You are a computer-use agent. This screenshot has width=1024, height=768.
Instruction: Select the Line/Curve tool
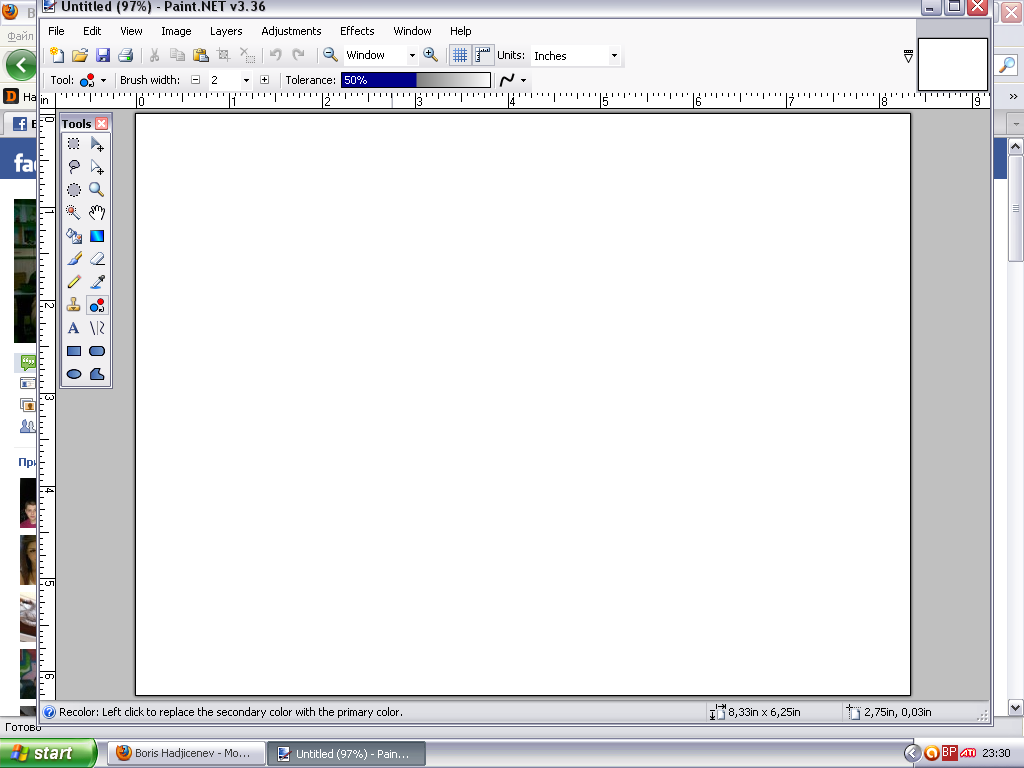(97, 328)
